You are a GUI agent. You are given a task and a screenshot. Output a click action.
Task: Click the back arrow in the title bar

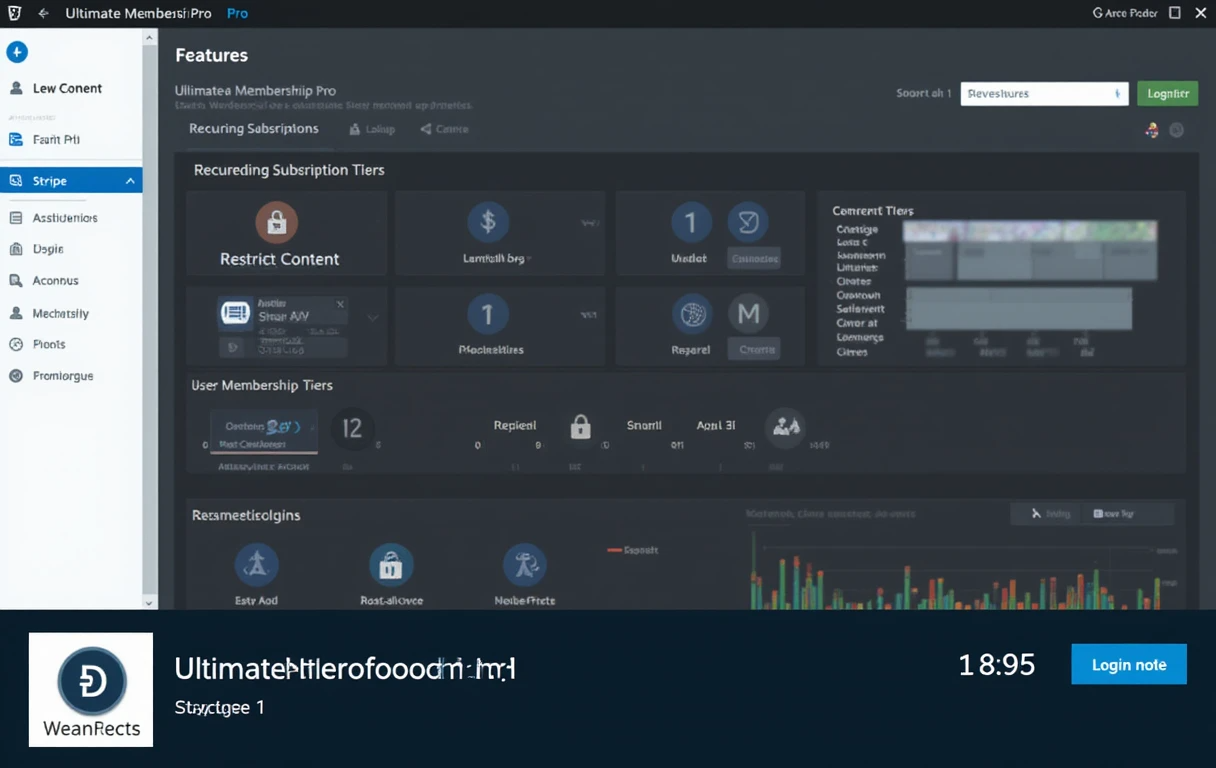(x=43, y=14)
